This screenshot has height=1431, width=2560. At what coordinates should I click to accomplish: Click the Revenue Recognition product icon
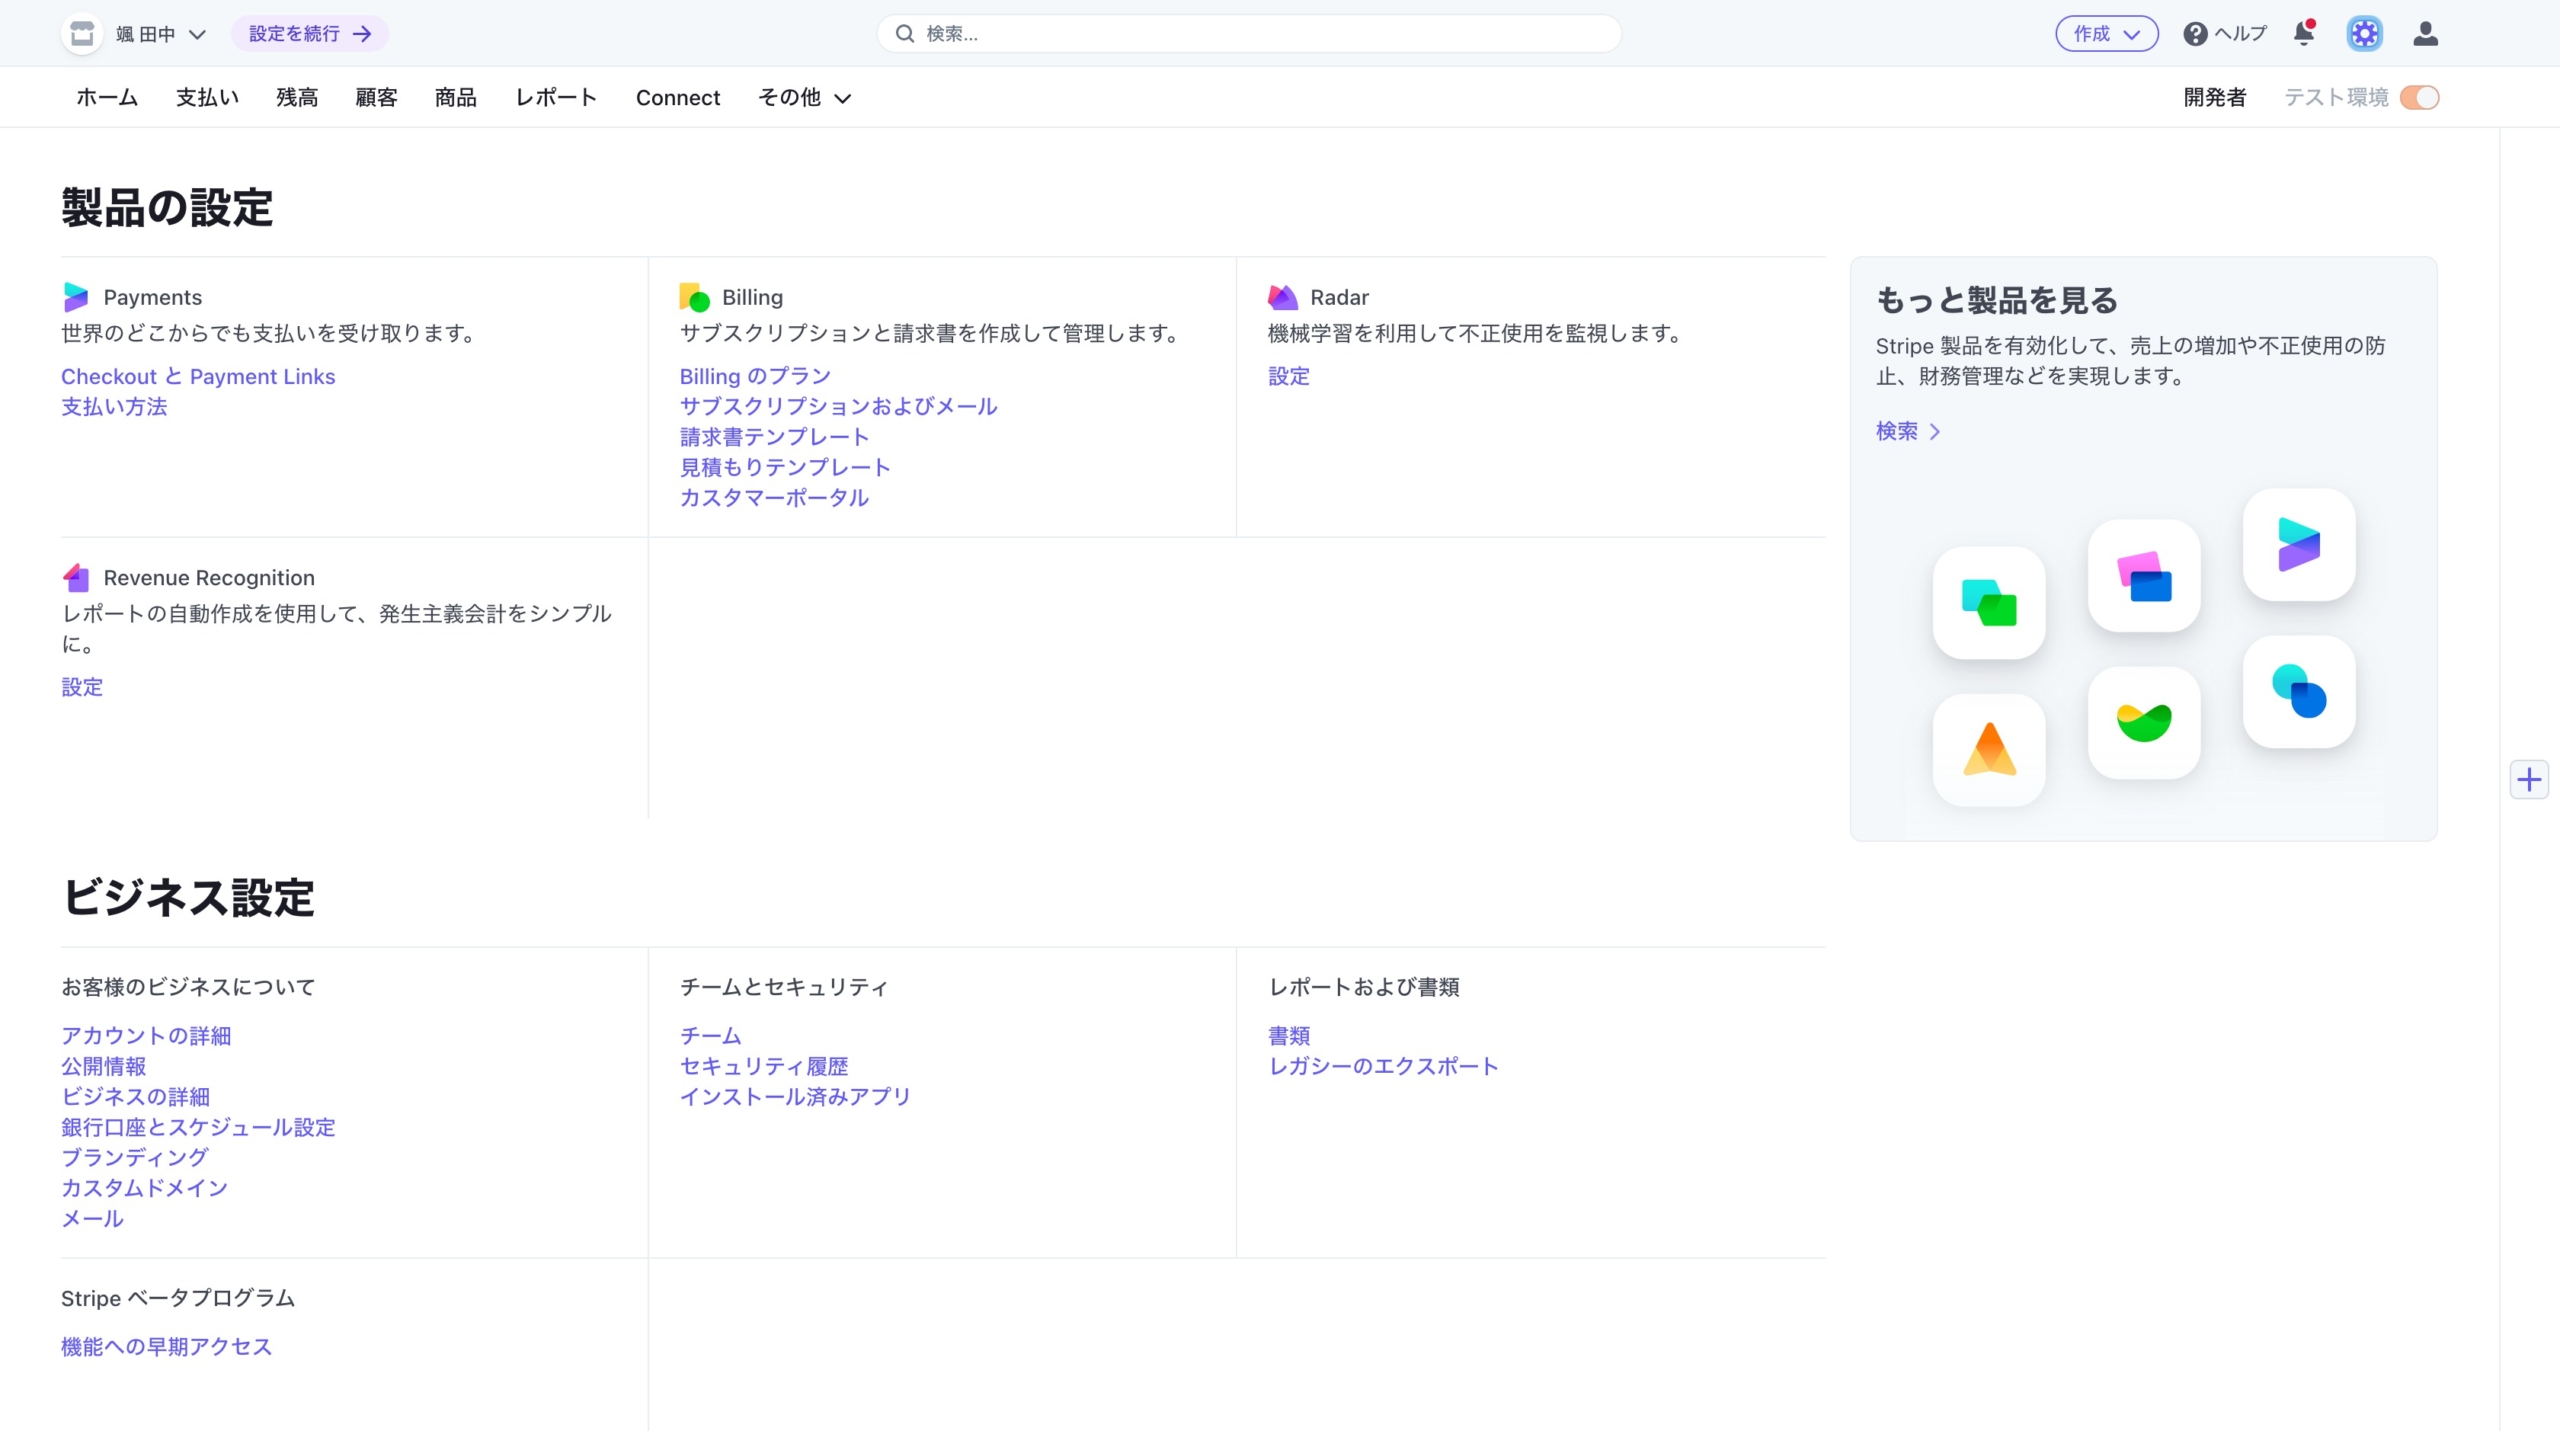click(x=77, y=577)
